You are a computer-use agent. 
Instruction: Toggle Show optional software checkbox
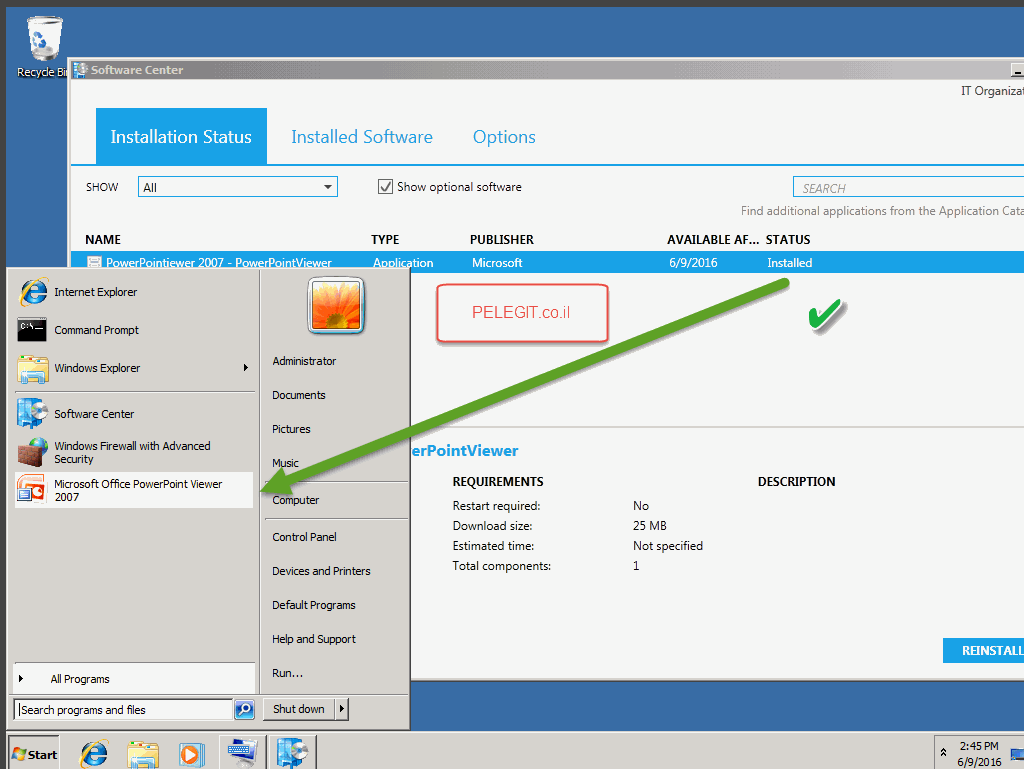[385, 187]
